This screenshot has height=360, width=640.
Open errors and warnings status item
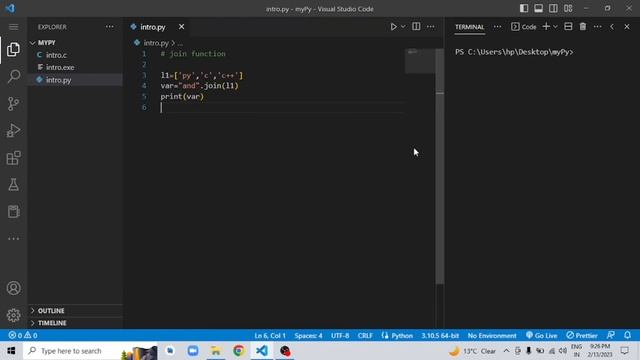click(23, 335)
